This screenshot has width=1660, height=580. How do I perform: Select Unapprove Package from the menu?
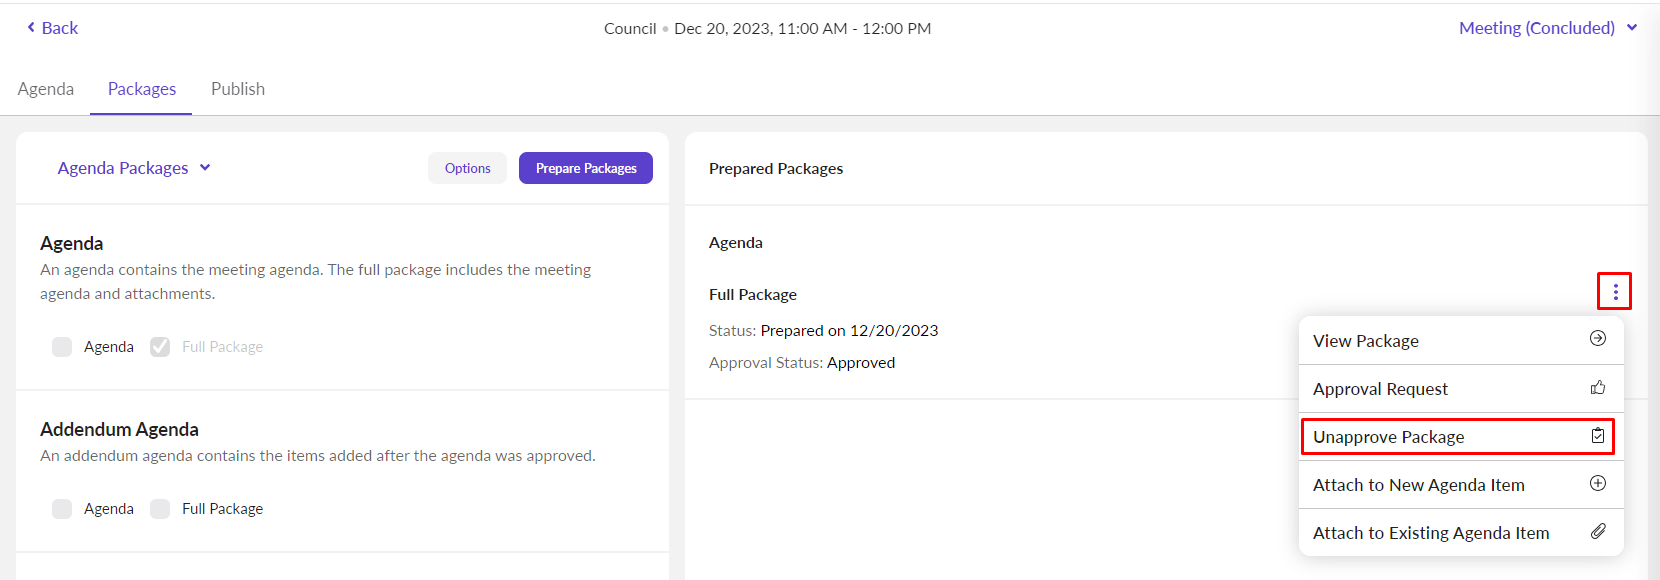point(1389,437)
